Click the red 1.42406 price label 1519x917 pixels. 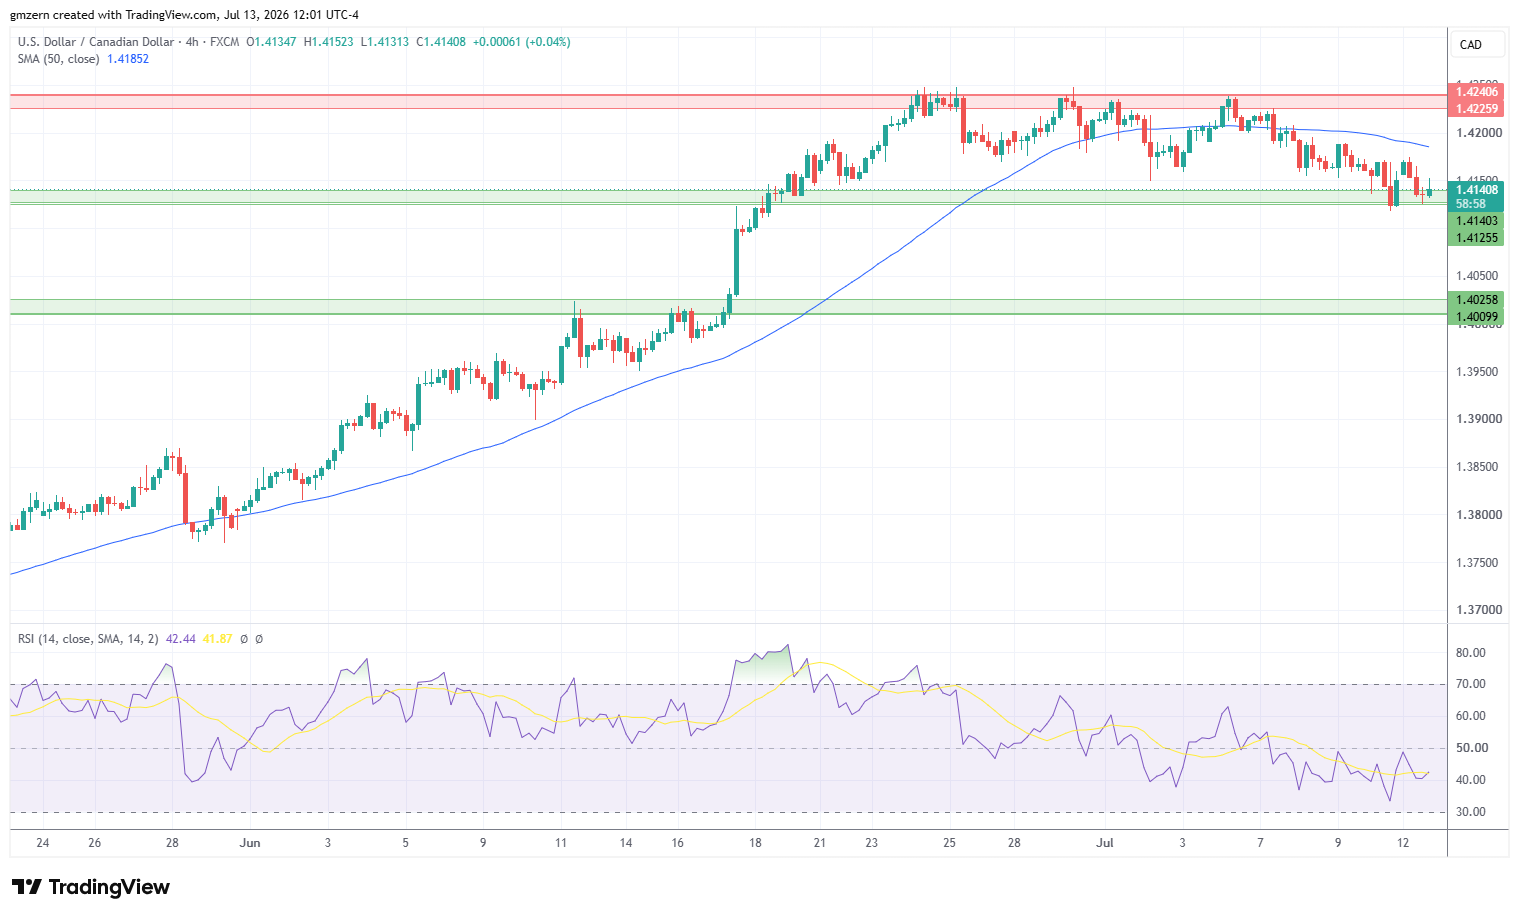(x=1476, y=92)
